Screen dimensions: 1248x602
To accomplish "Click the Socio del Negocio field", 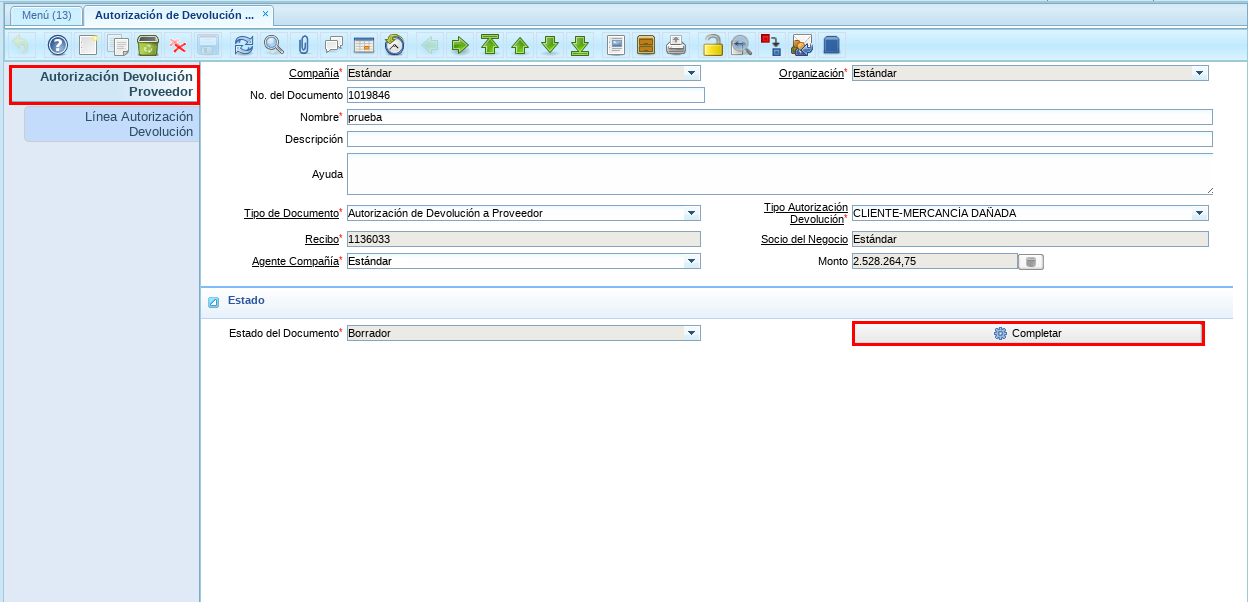I will coord(1030,239).
